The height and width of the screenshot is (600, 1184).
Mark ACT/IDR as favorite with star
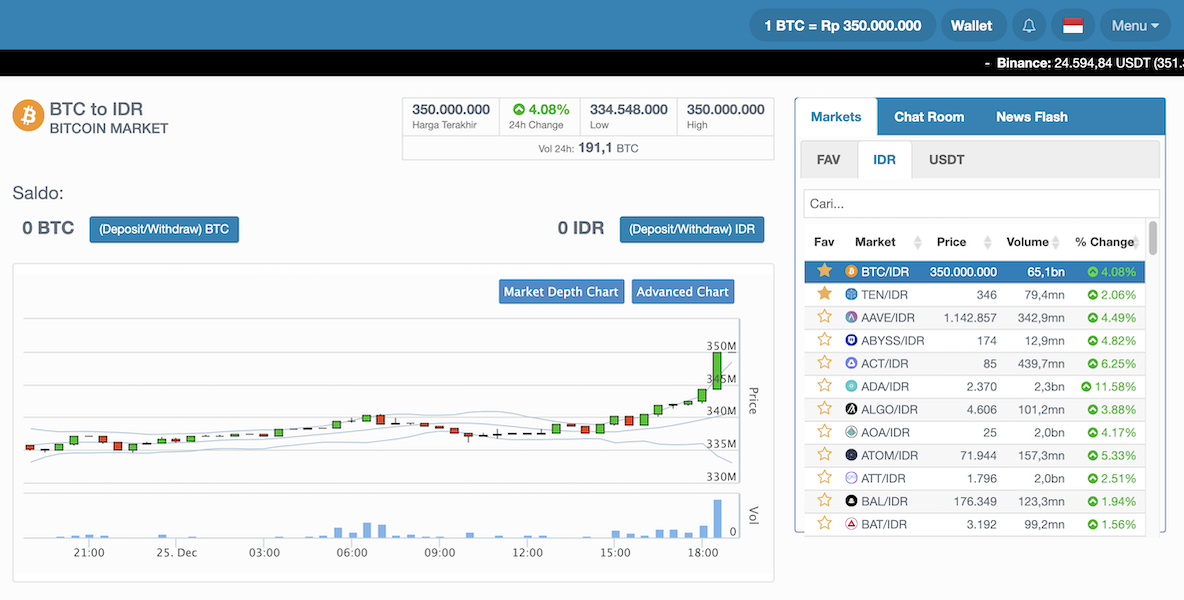tap(824, 363)
